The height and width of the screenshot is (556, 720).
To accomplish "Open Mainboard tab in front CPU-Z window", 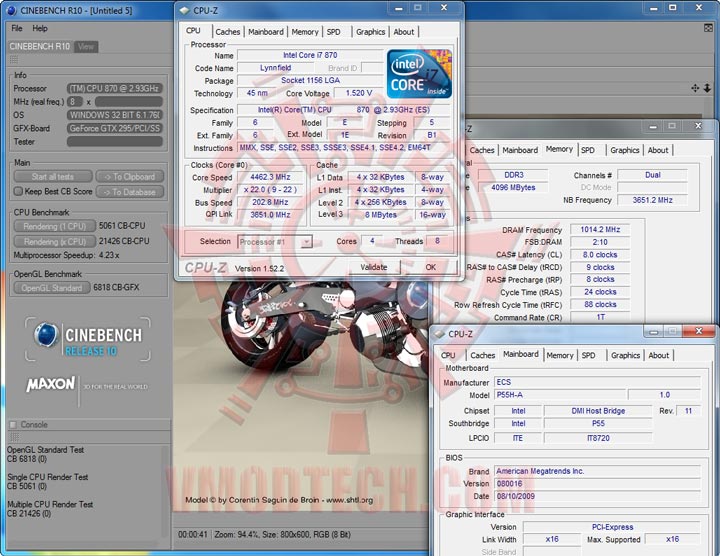I will pos(266,32).
